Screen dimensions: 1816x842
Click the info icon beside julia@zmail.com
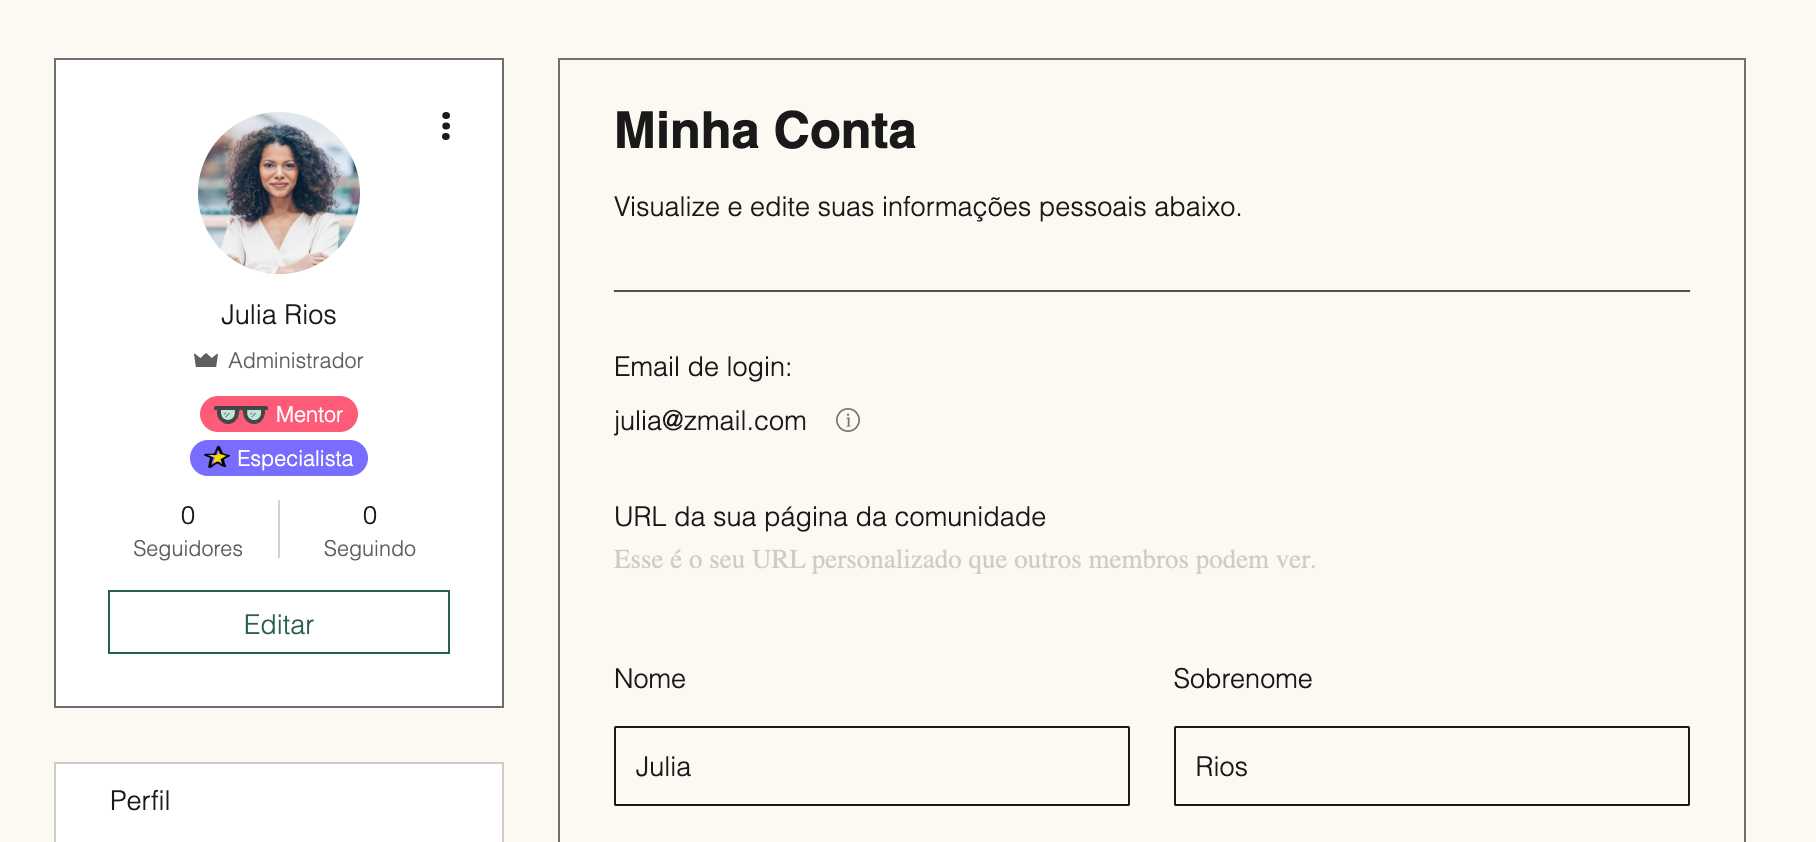[848, 420]
